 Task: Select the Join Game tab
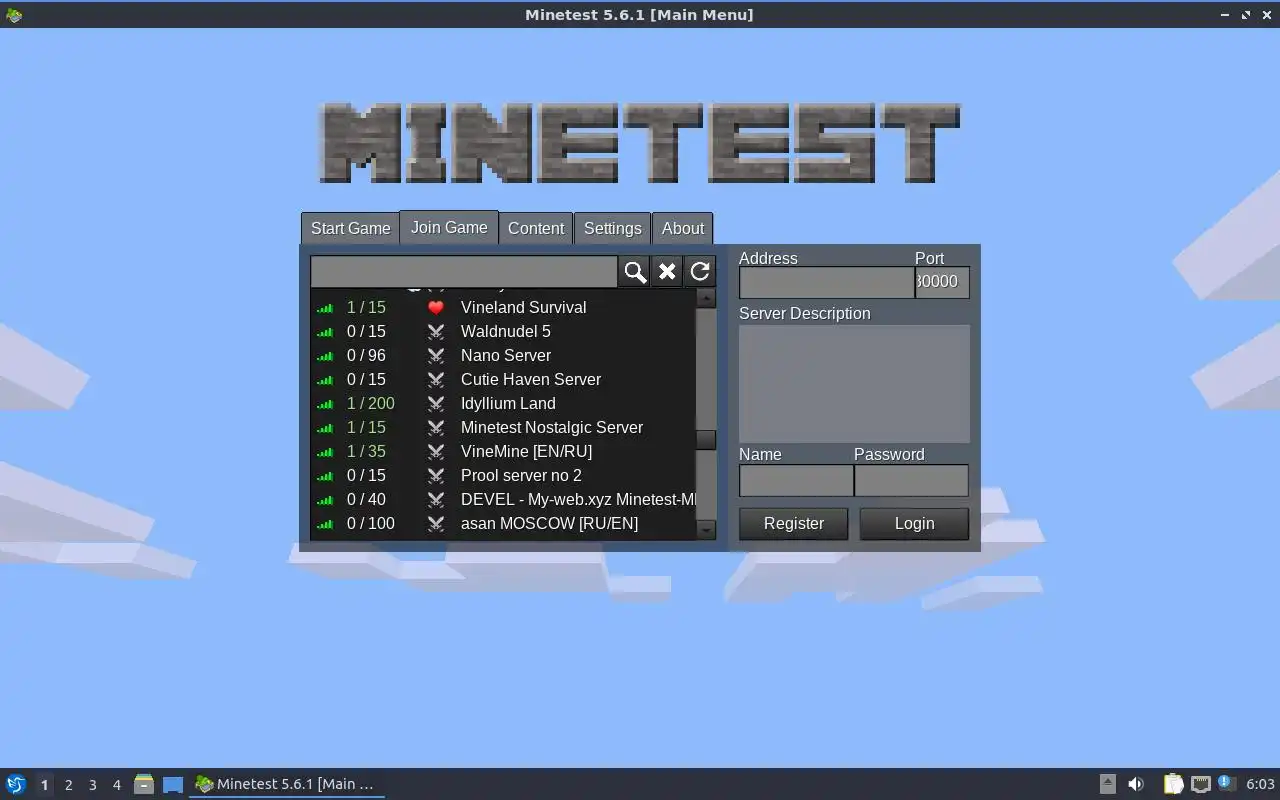(449, 227)
